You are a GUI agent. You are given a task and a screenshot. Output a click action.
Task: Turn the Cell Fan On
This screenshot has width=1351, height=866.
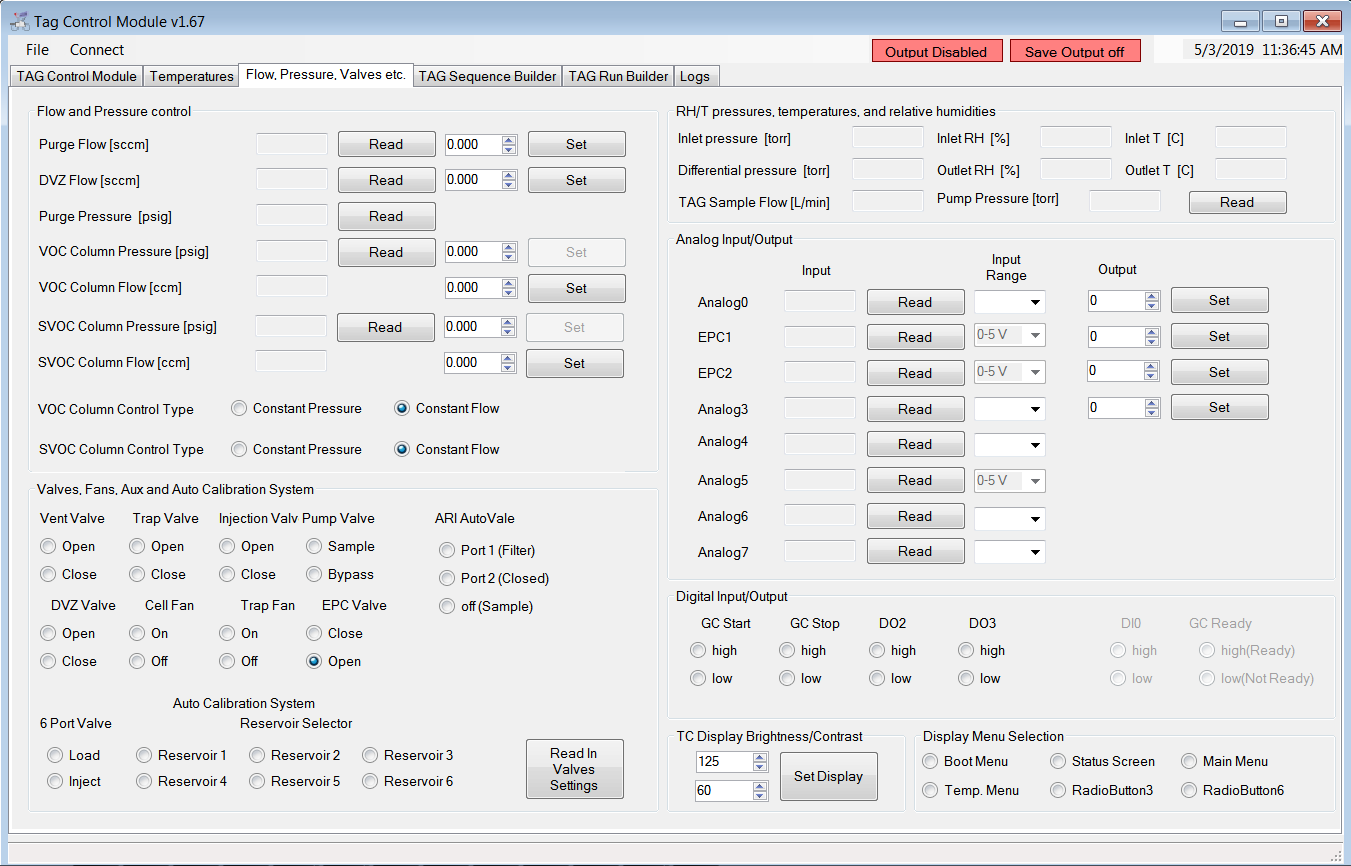[149, 633]
